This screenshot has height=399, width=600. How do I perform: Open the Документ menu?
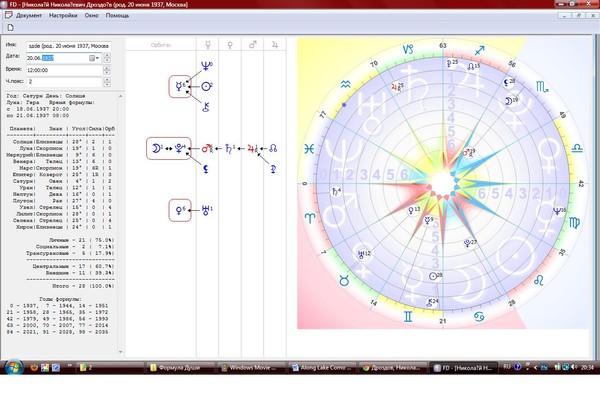[x=29, y=16]
